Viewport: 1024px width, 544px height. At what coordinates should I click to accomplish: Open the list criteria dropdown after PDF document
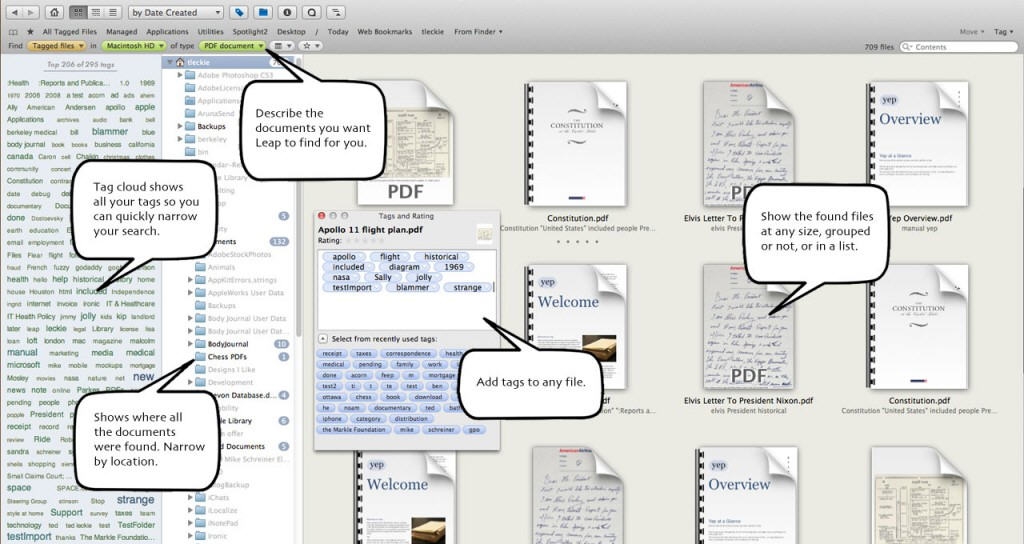click(282, 46)
